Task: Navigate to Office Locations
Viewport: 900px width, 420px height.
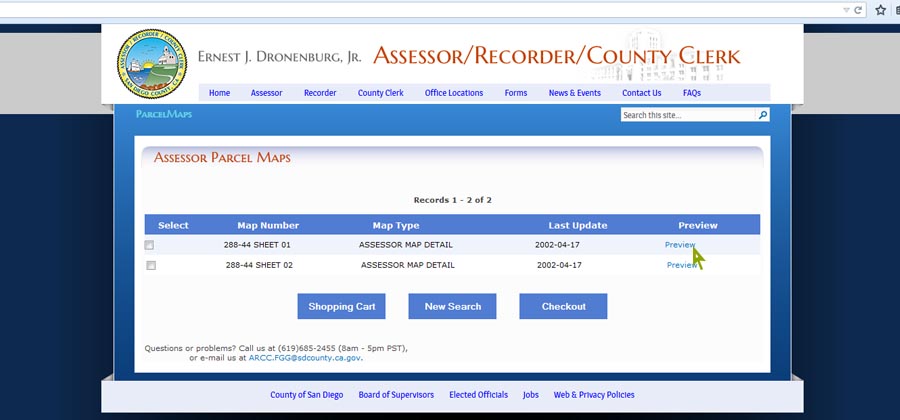Action: click(454, 93)
